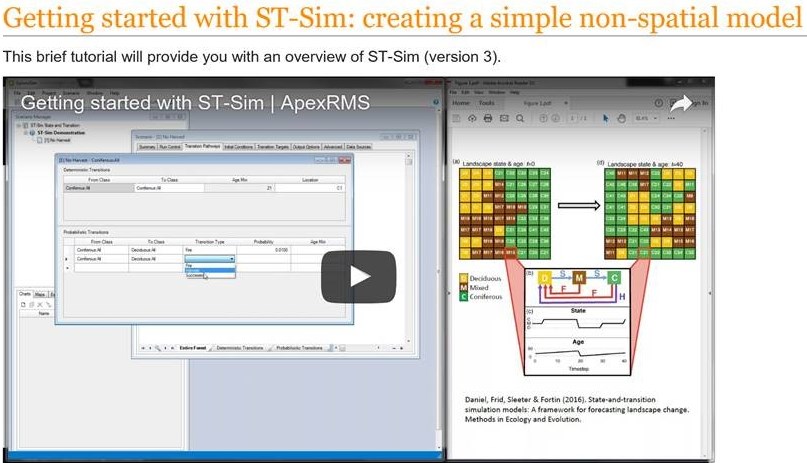Select the Figure 1.pdf document tab
Viewport: 807px width, 463px height.
coord(537,103)
